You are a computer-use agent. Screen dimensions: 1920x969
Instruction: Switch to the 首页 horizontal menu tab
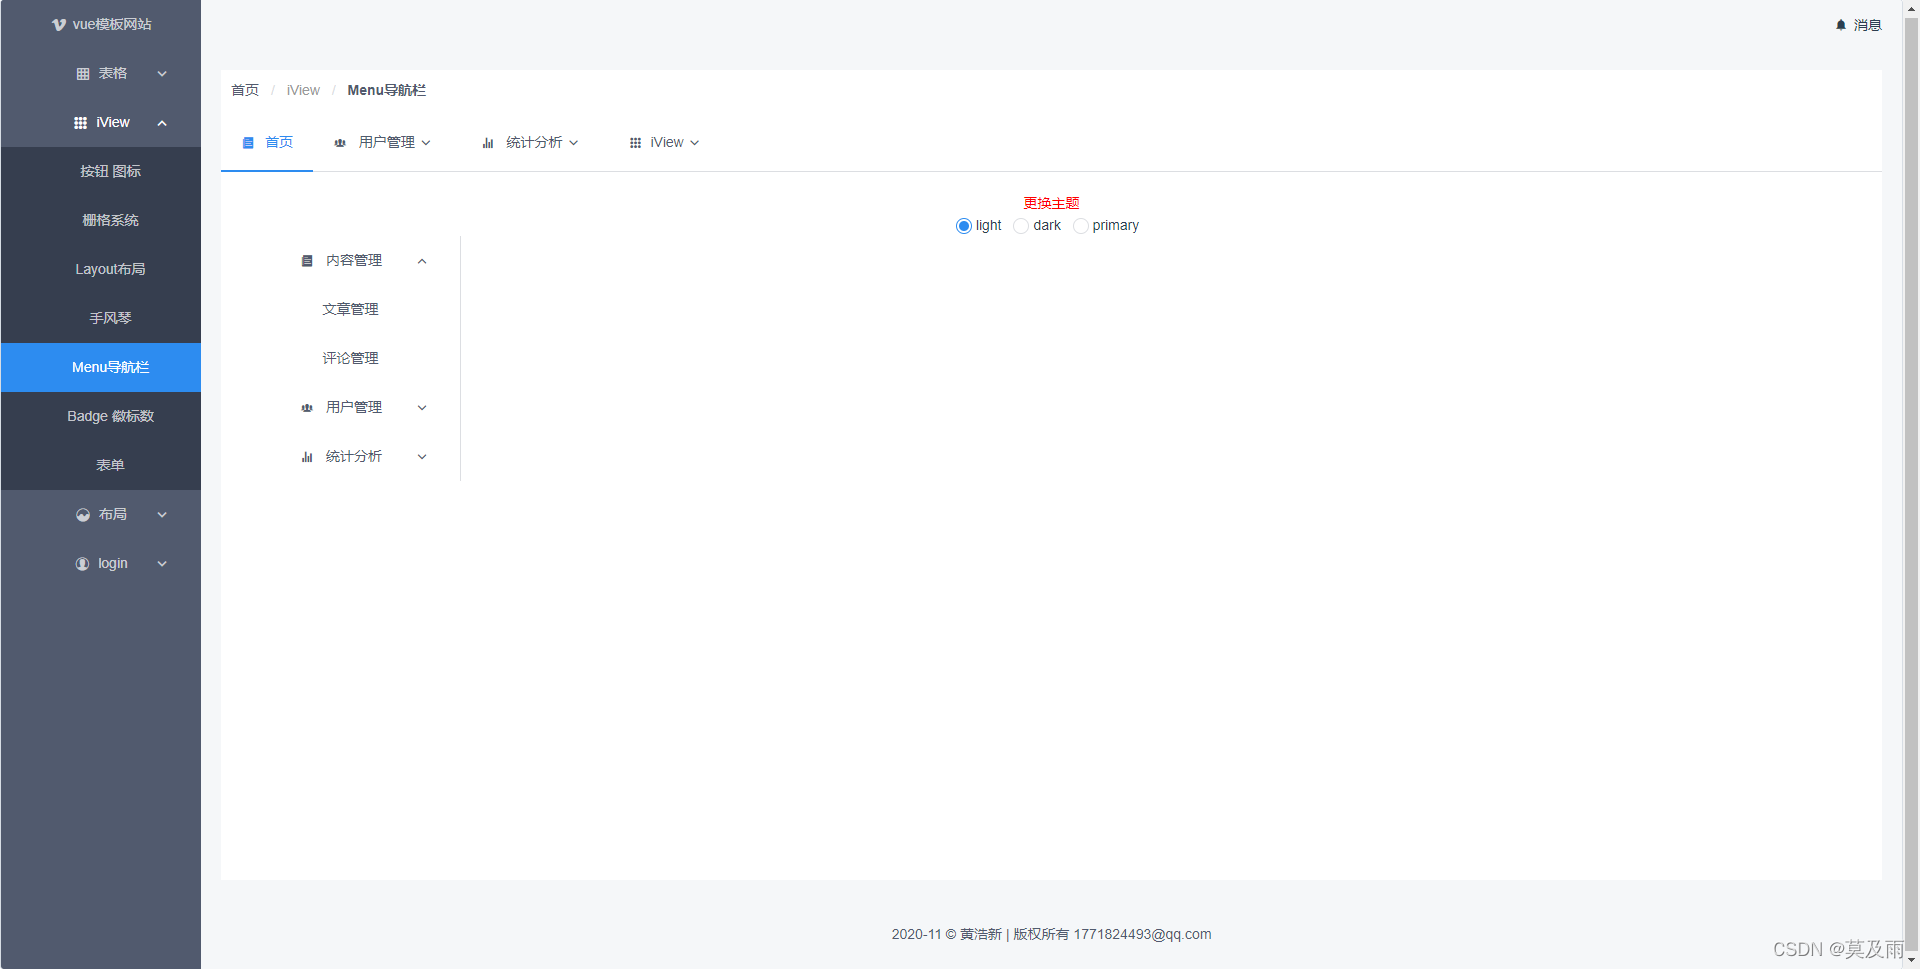pos(267,143)
